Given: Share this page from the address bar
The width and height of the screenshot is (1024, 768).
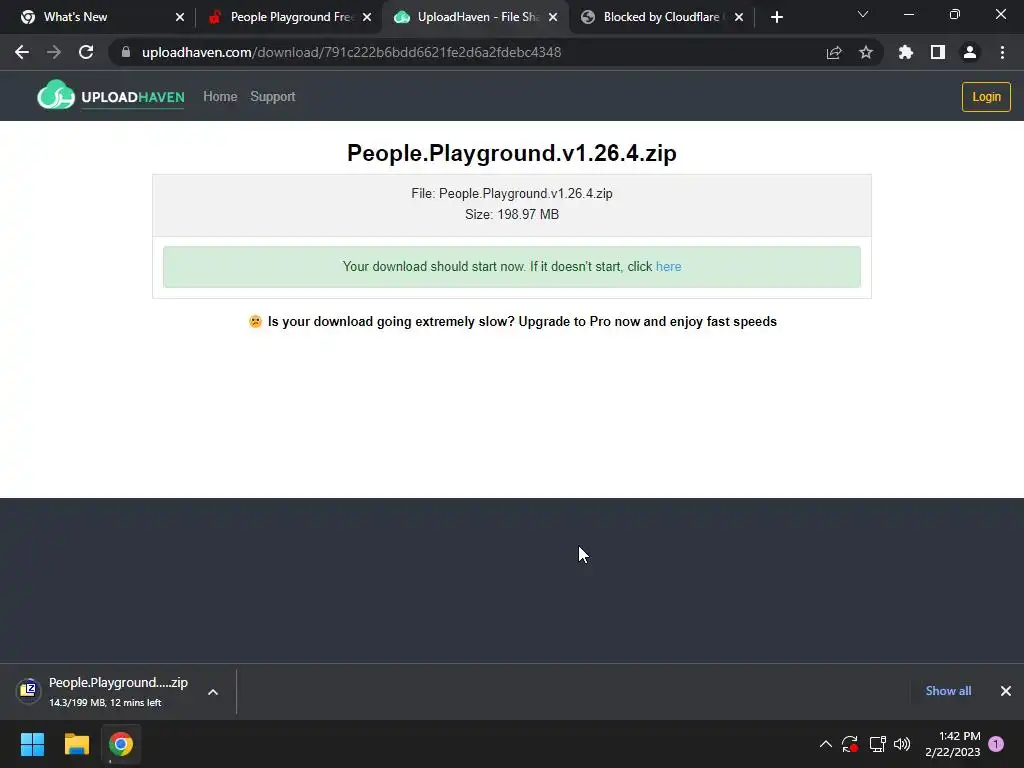Looking at the screenshot, I should click(x=834, y=52).
